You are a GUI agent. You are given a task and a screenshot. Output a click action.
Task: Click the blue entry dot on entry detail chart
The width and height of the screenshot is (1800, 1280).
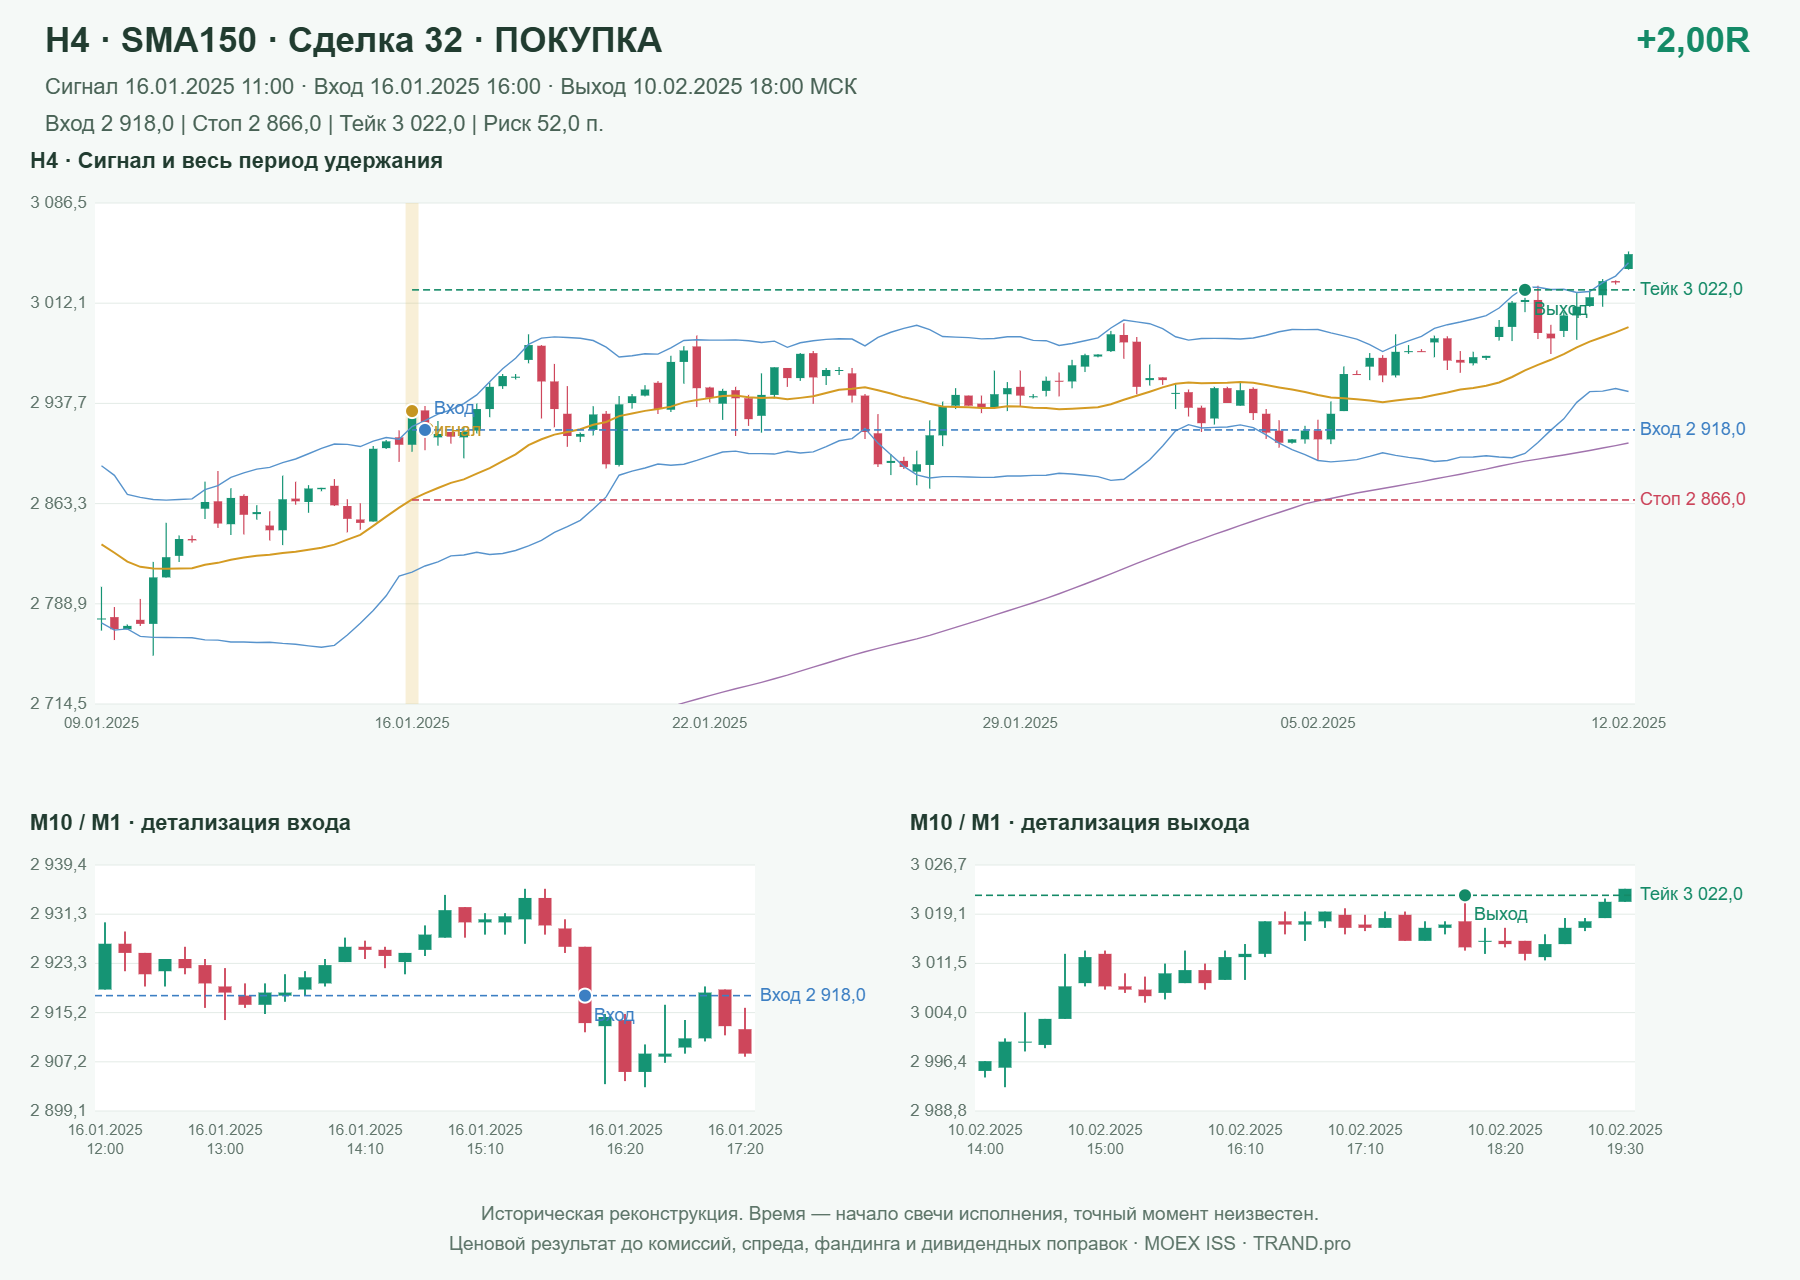585,996
